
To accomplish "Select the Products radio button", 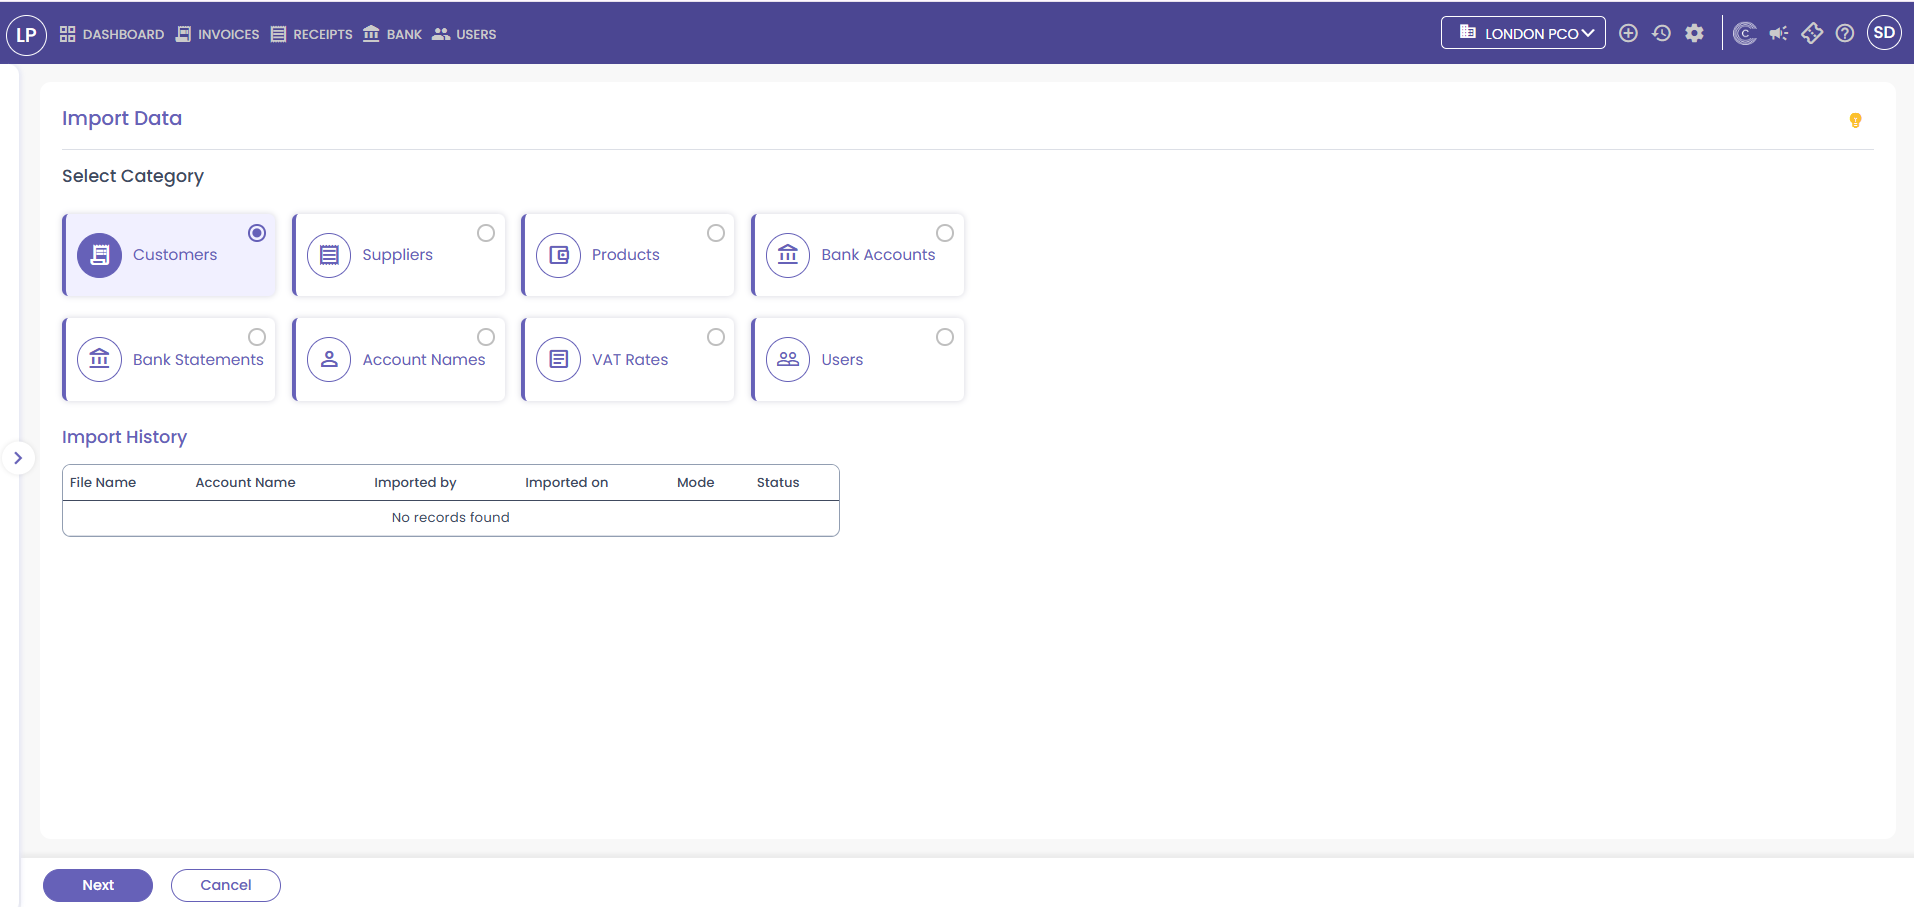I will [x=716, y=233].
